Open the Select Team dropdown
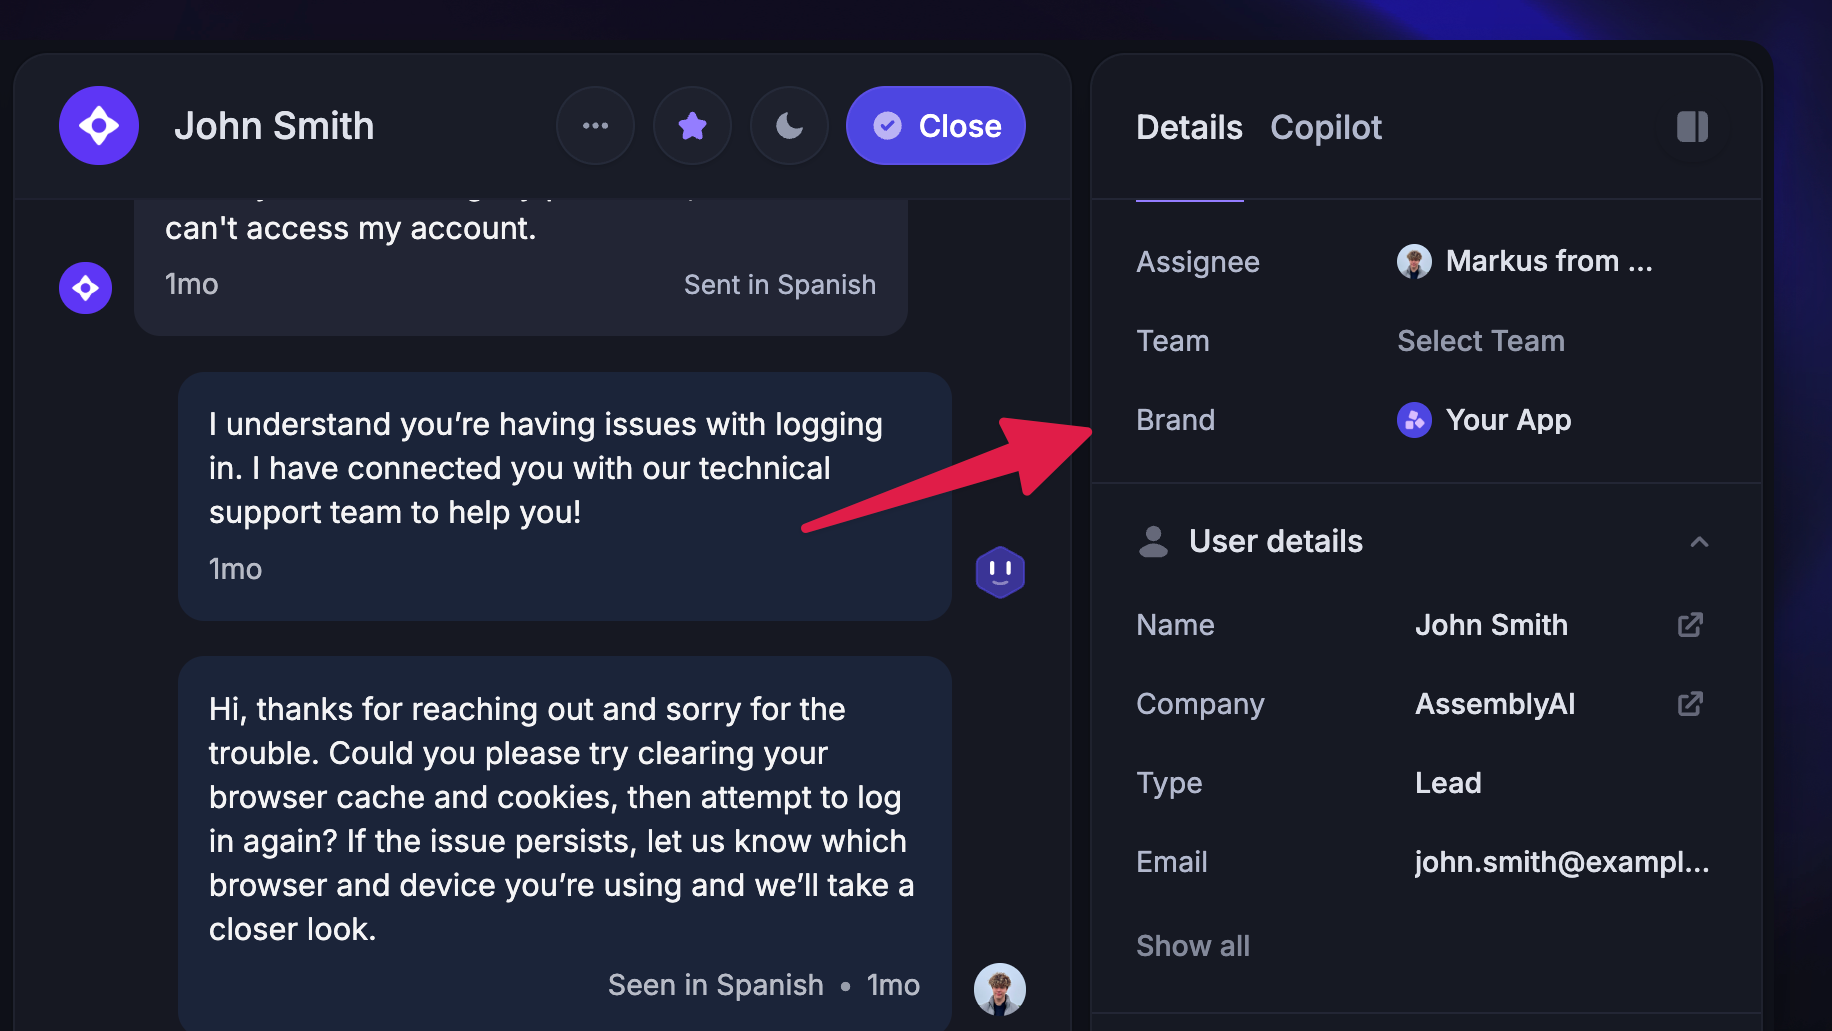 pyautogui.click(x=1480, y=341)
